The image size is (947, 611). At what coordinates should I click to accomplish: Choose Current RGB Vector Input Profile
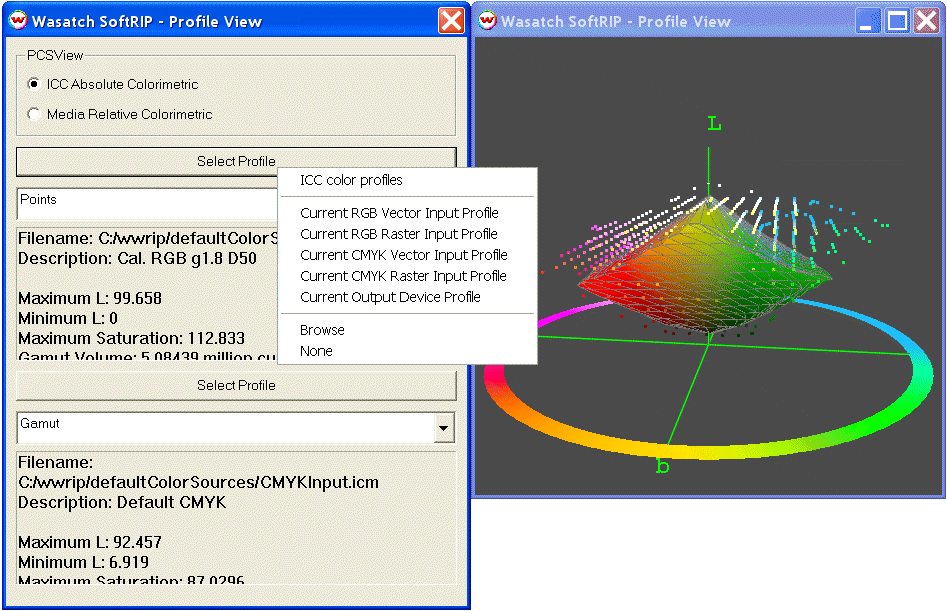[x=399, y=213]
